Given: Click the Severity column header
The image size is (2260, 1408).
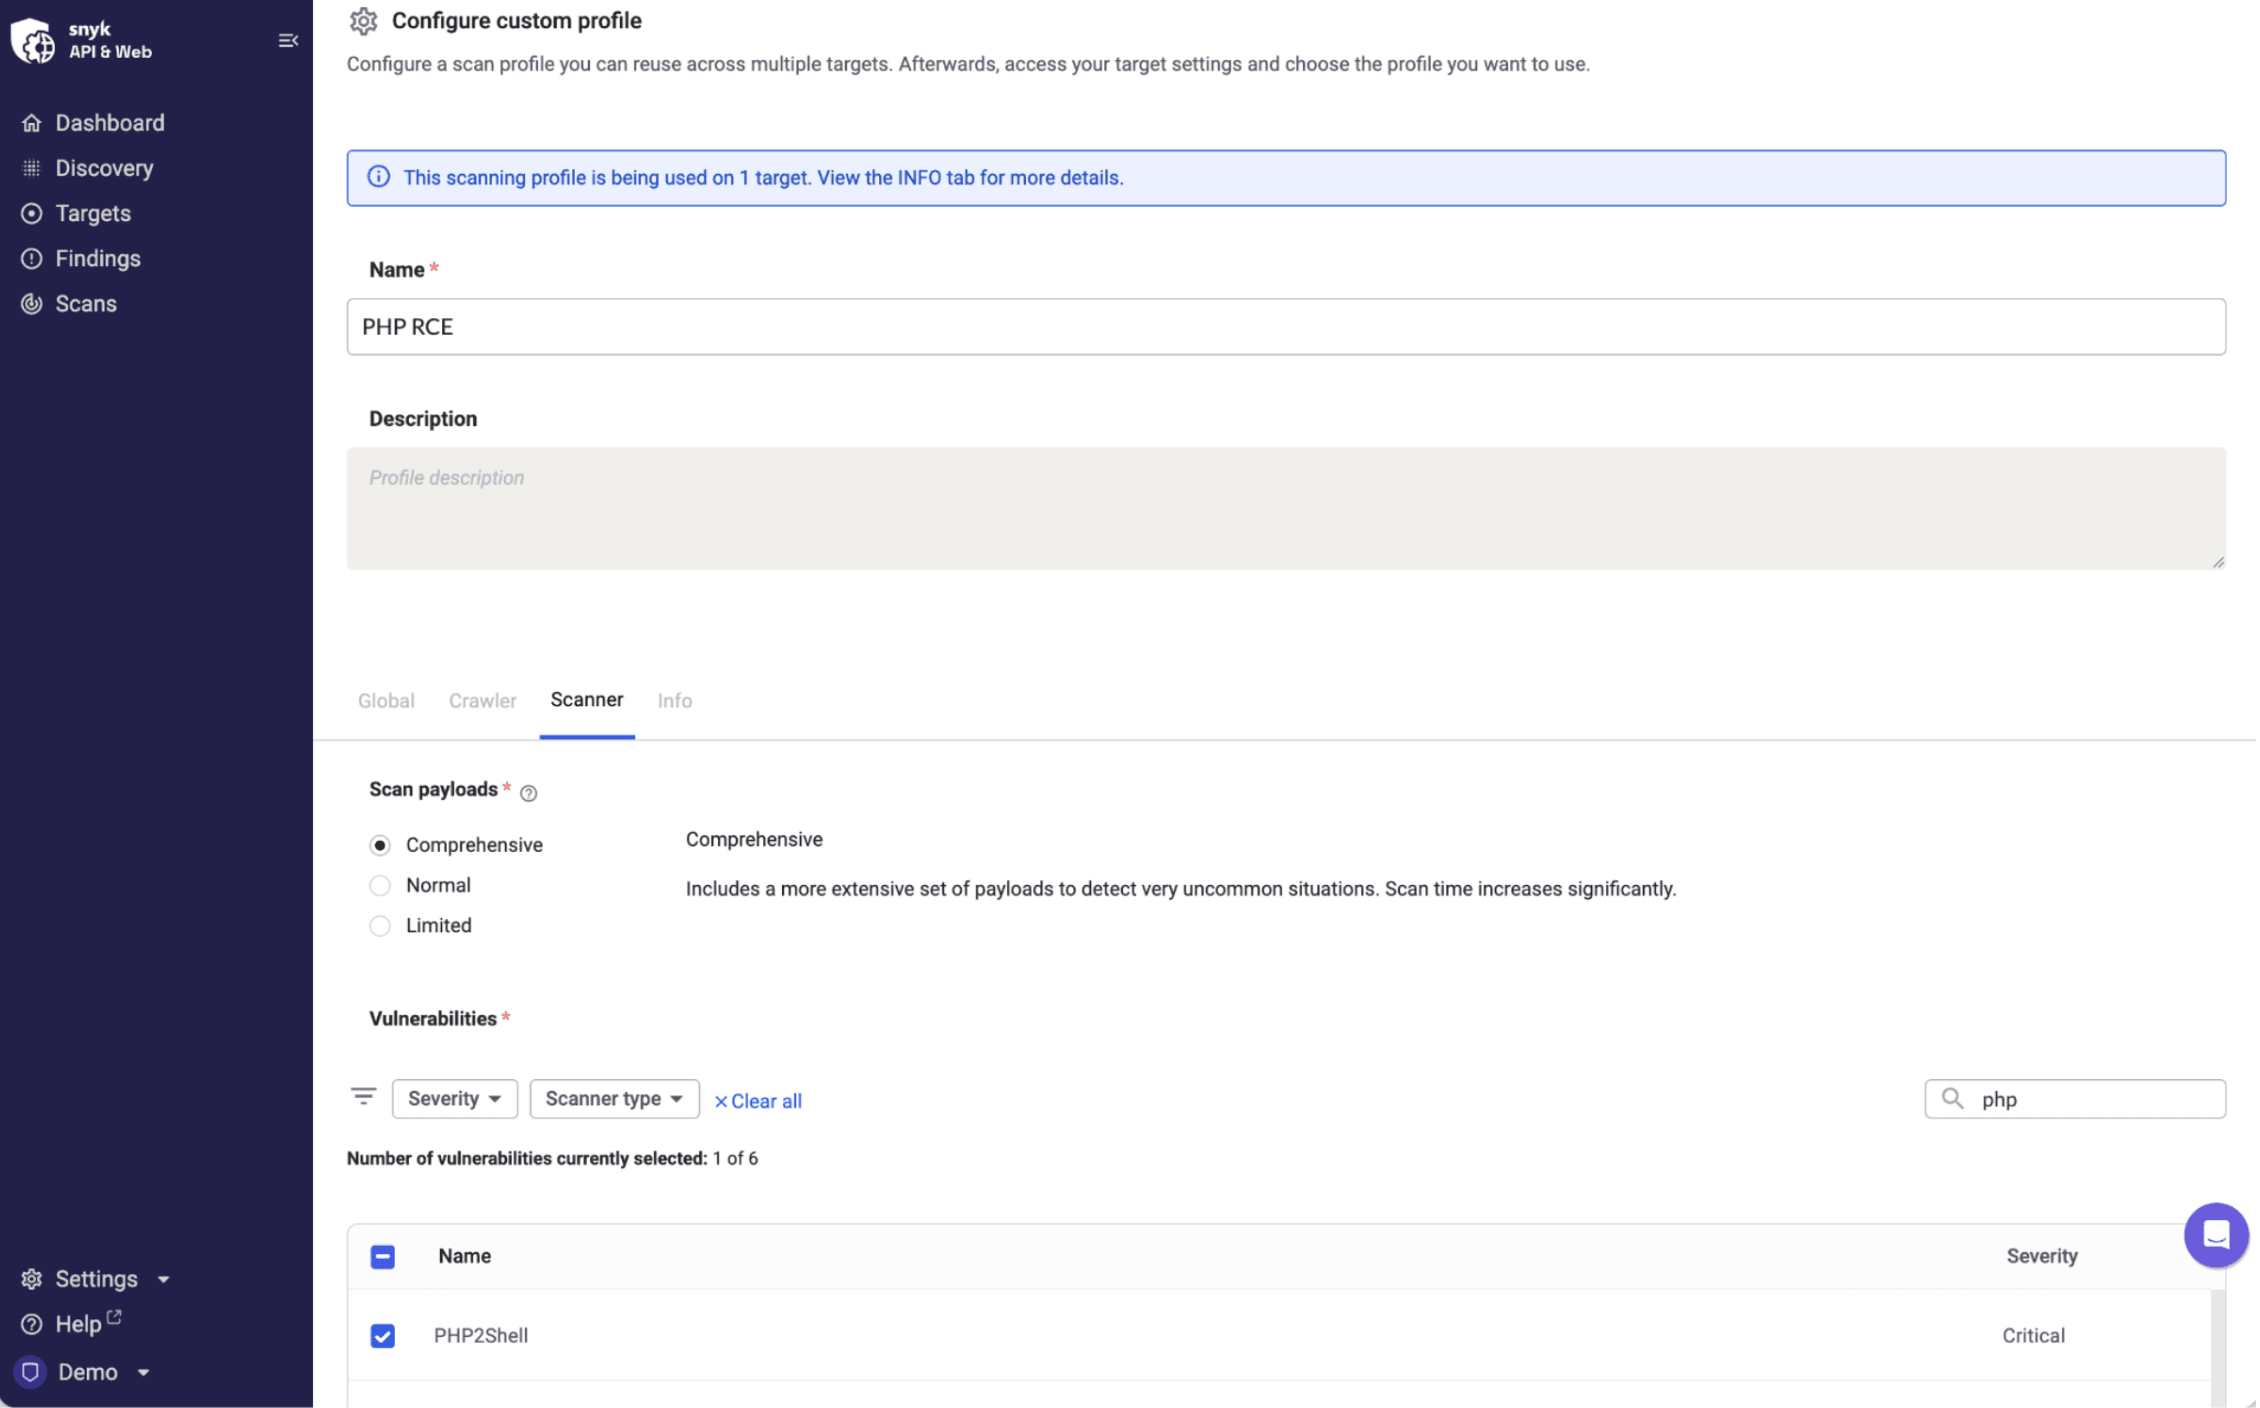Looking at the screenshot, I should [x=2042, y=1256].
